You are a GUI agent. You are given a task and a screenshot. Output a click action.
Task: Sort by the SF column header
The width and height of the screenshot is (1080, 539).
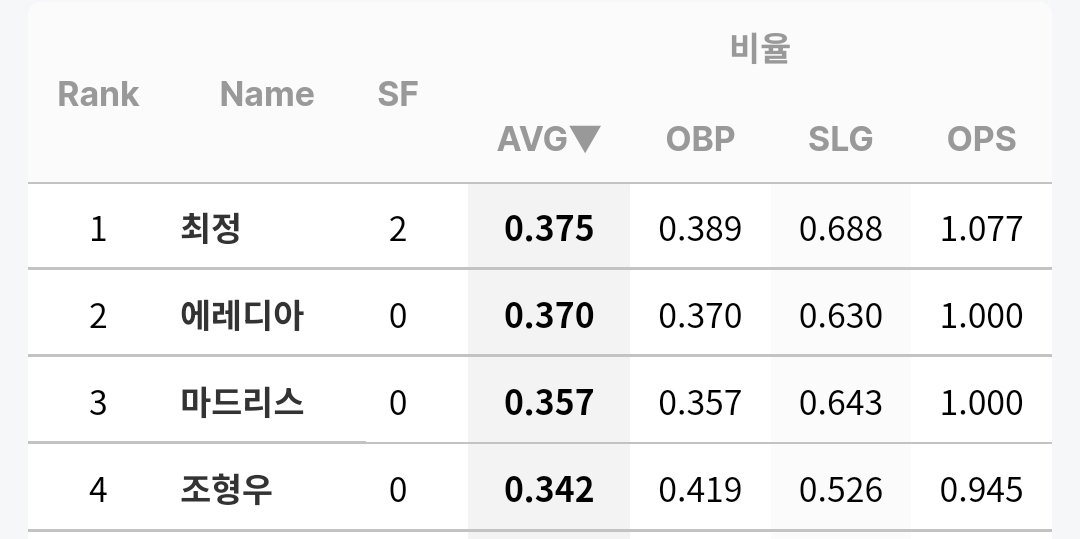397,94
